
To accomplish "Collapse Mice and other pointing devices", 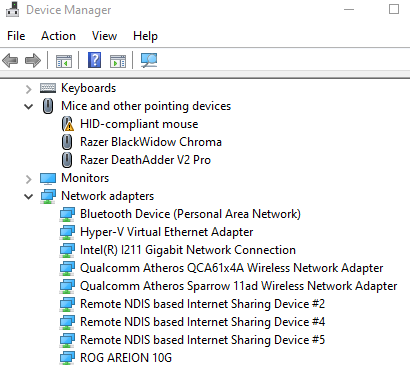I will [29, 107].
